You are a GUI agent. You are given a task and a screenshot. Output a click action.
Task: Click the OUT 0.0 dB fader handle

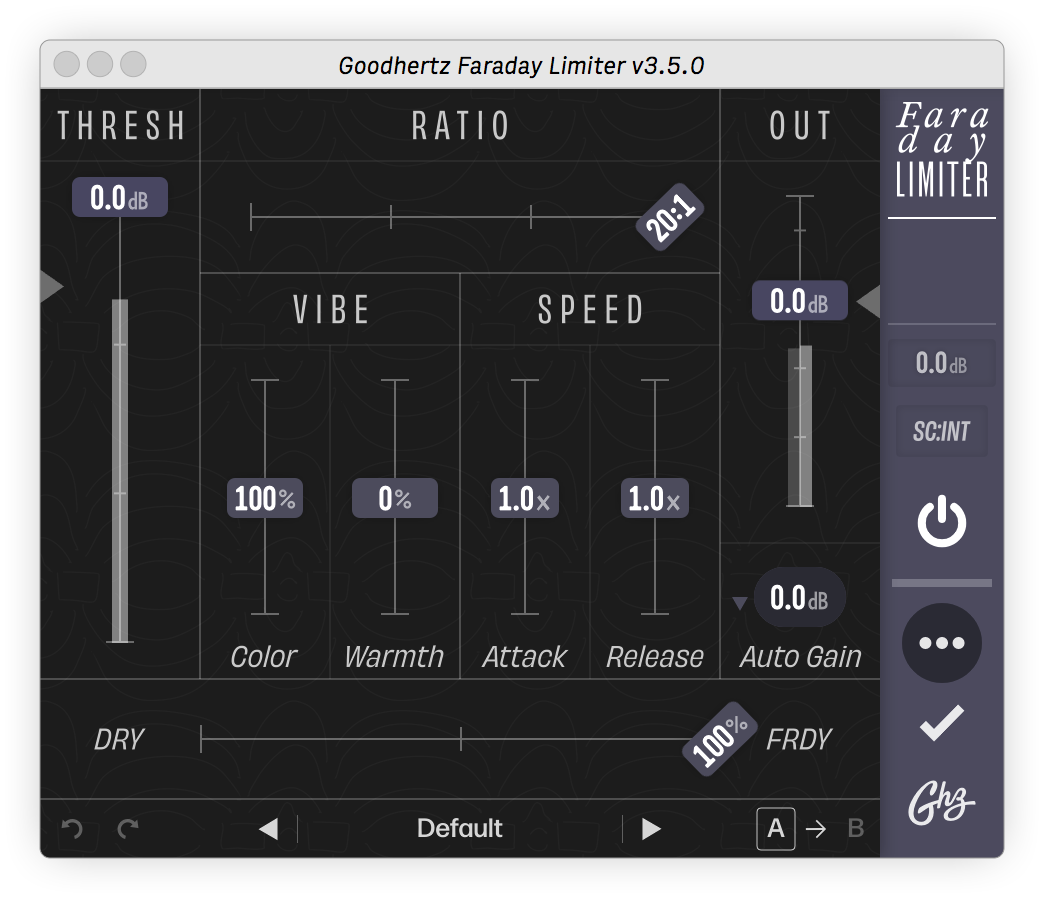coord(800,301)
